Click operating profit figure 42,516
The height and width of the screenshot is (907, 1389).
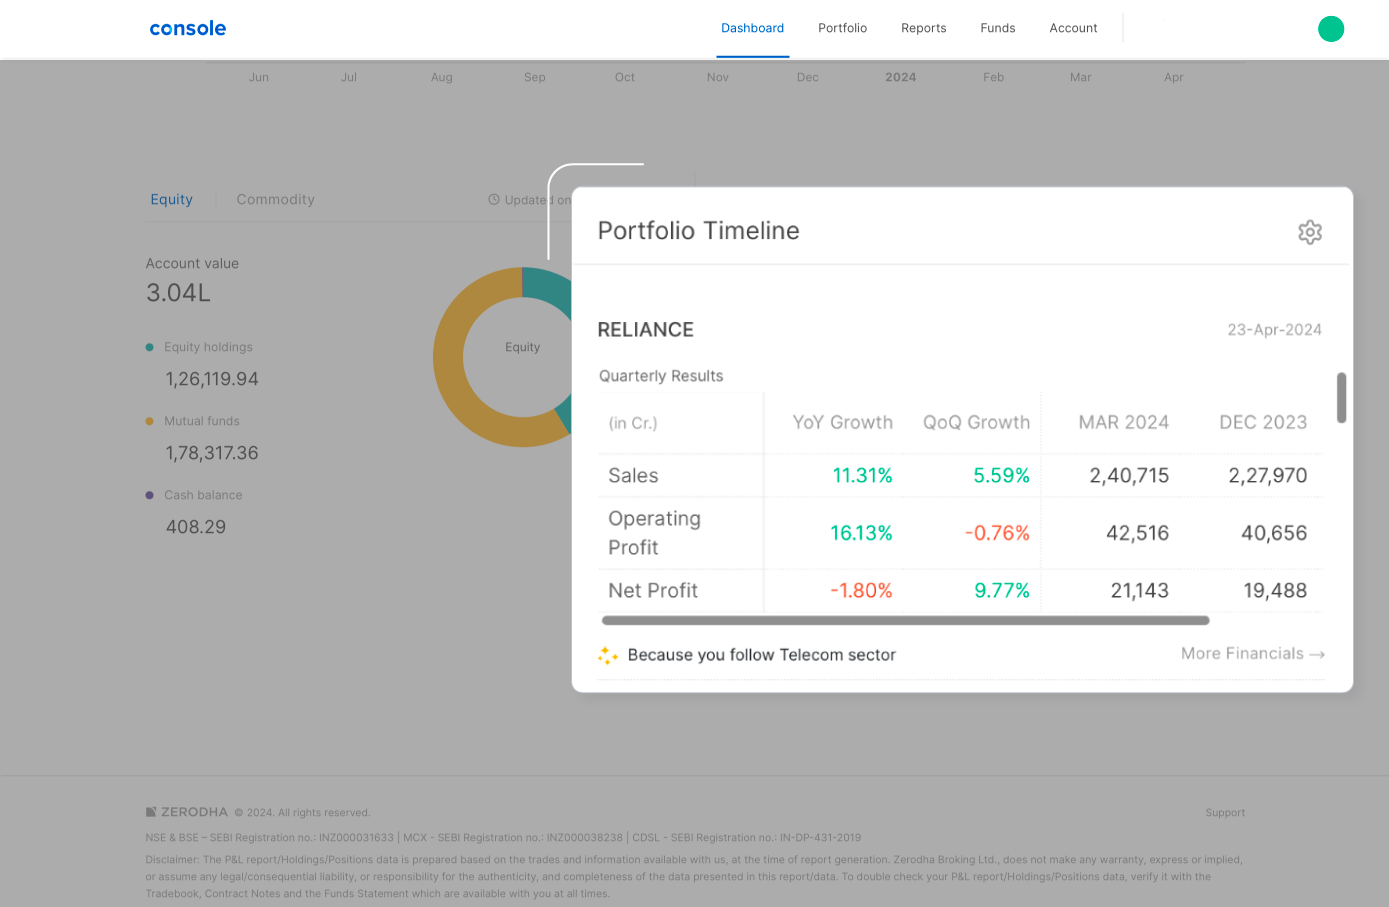pos(1137,533)
